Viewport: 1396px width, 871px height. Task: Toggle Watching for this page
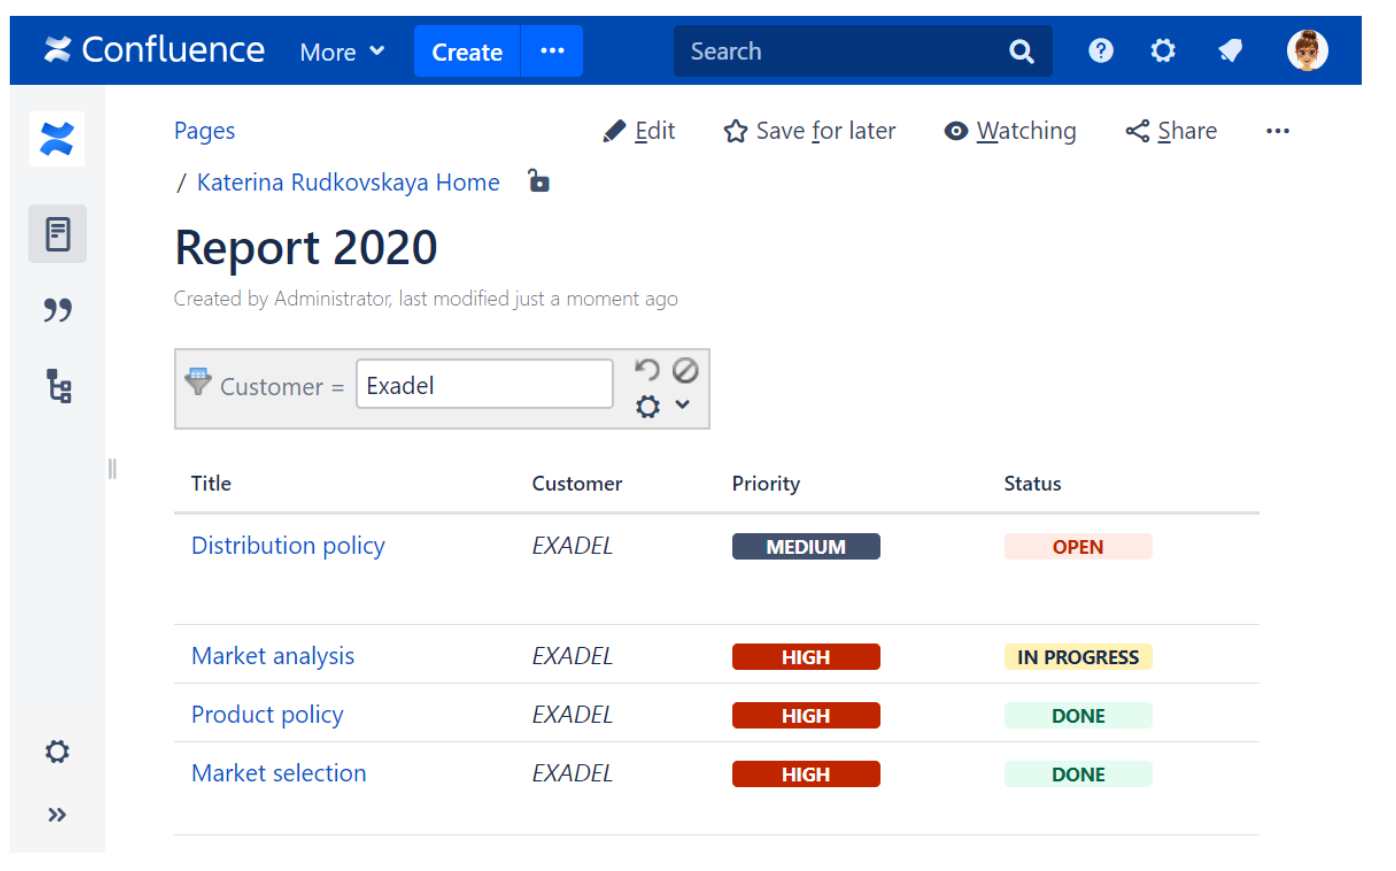[x=1010, y=131]
